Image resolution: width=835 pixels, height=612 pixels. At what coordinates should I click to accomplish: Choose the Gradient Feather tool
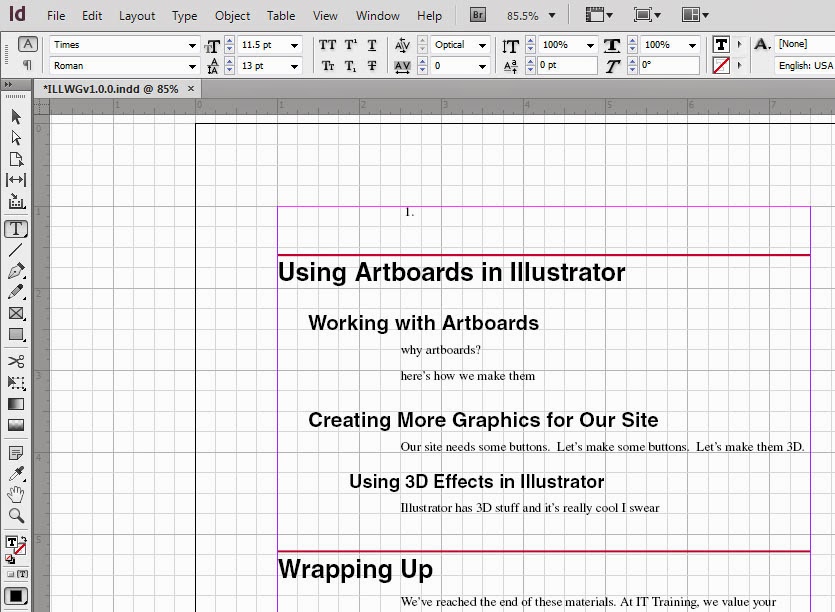point(16,425)
